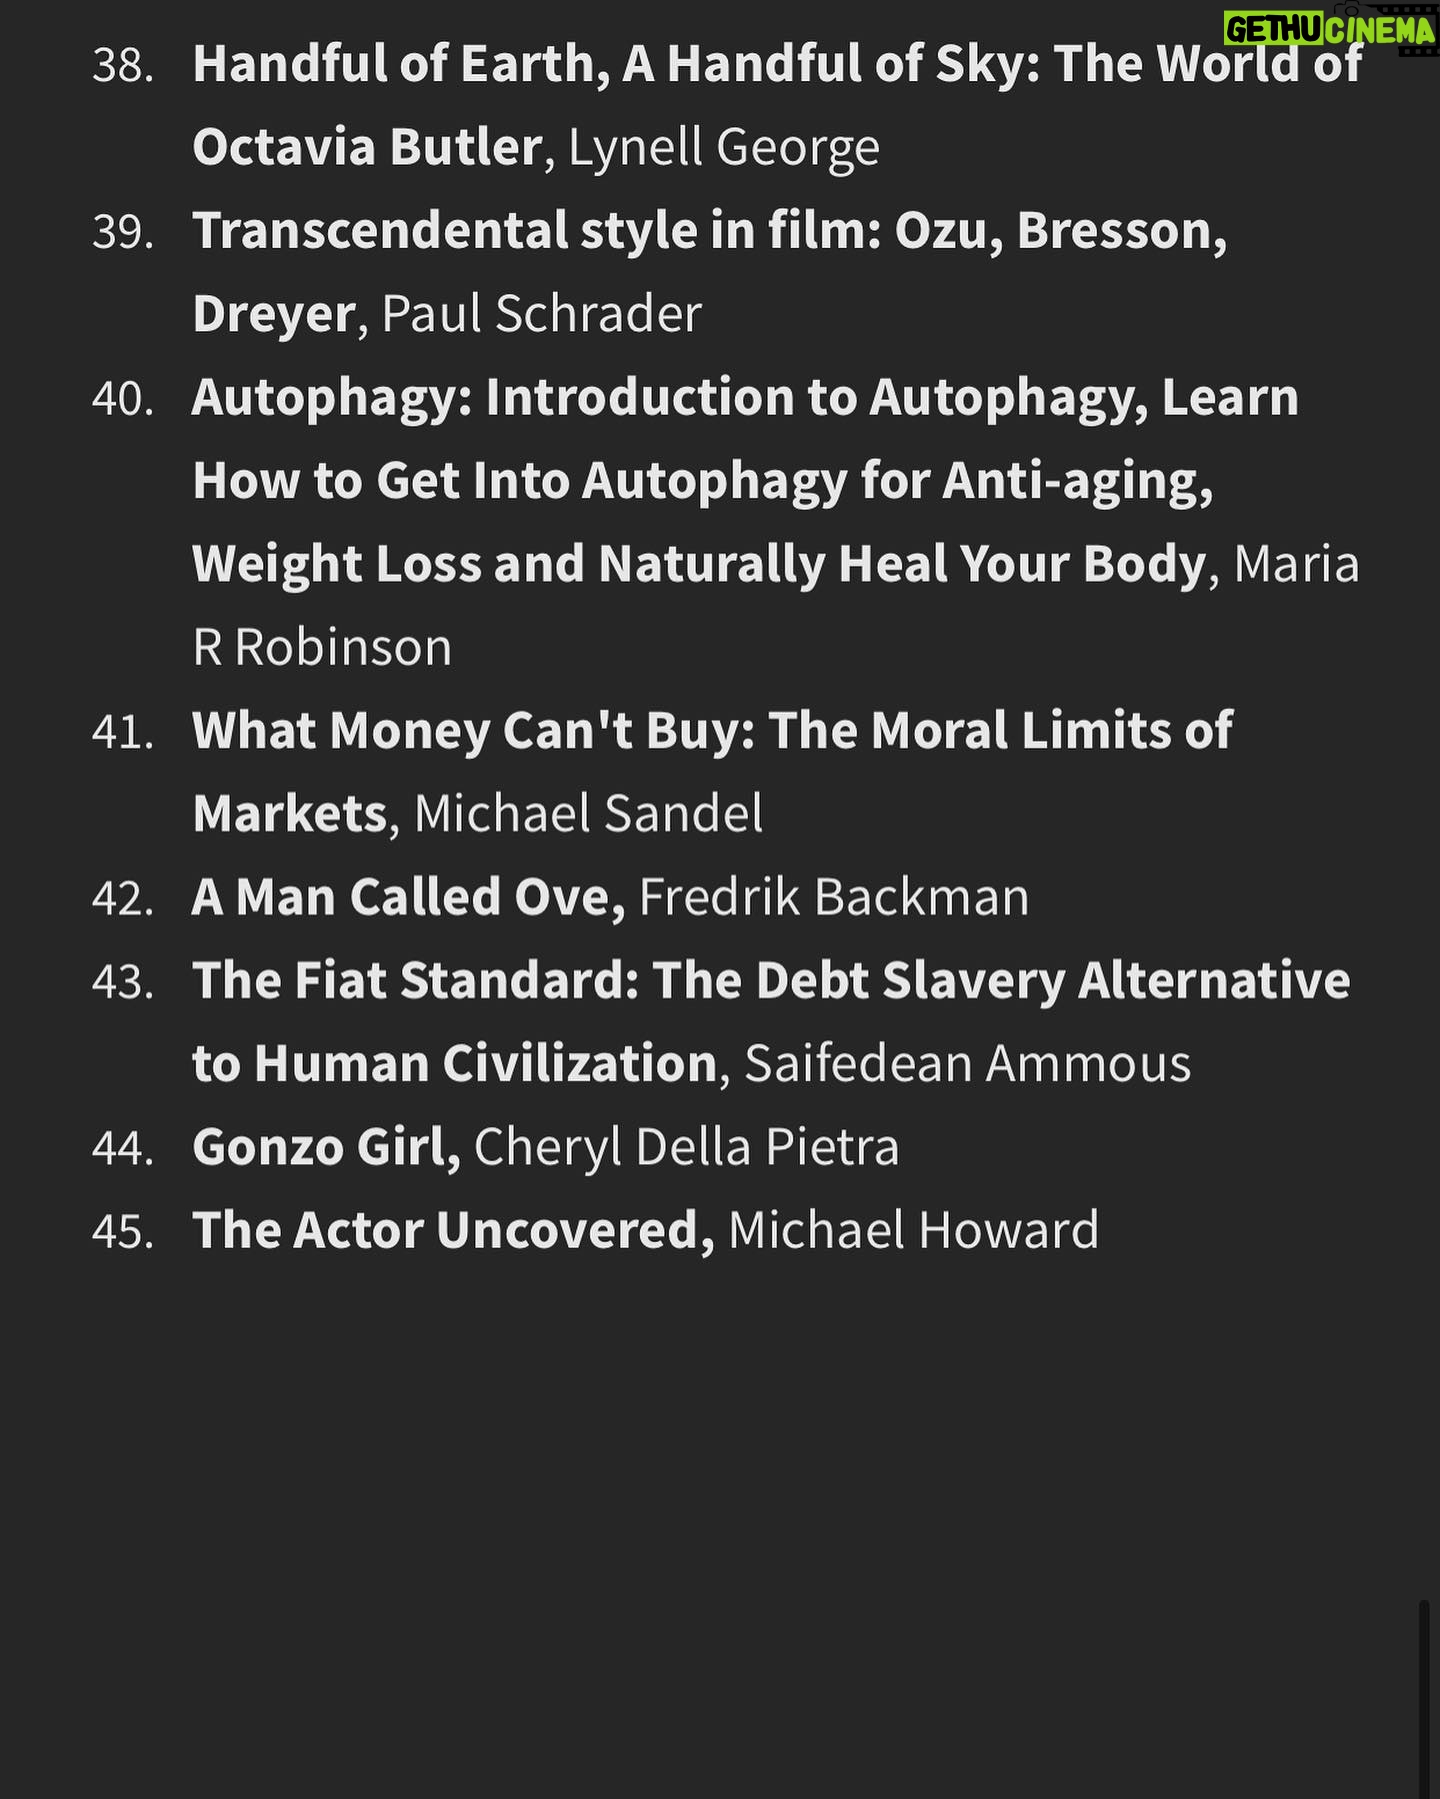This screenshot has height=1799, width=1440.
Task: Select What Money Can't Buy title
Action: coord(712,772)
